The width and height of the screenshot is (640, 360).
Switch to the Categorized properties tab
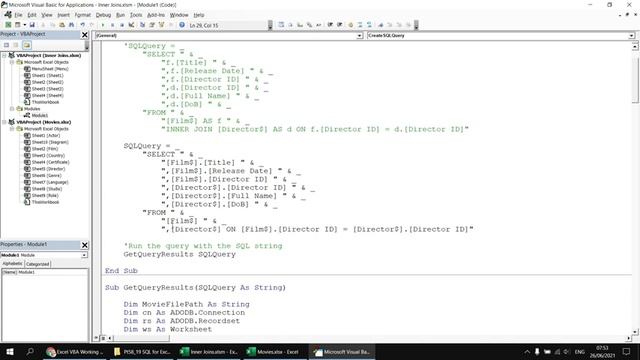pyautogui.click(x=38, y=264)
